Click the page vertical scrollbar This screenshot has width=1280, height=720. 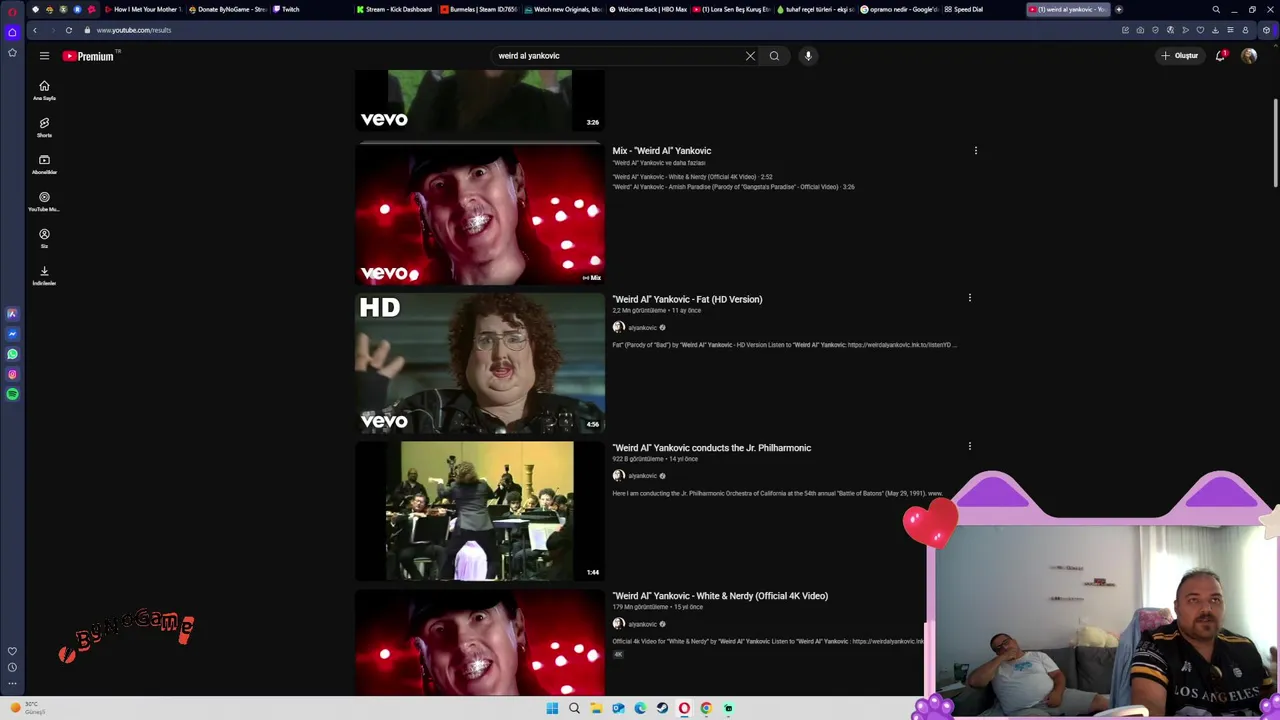[1275, 143]
